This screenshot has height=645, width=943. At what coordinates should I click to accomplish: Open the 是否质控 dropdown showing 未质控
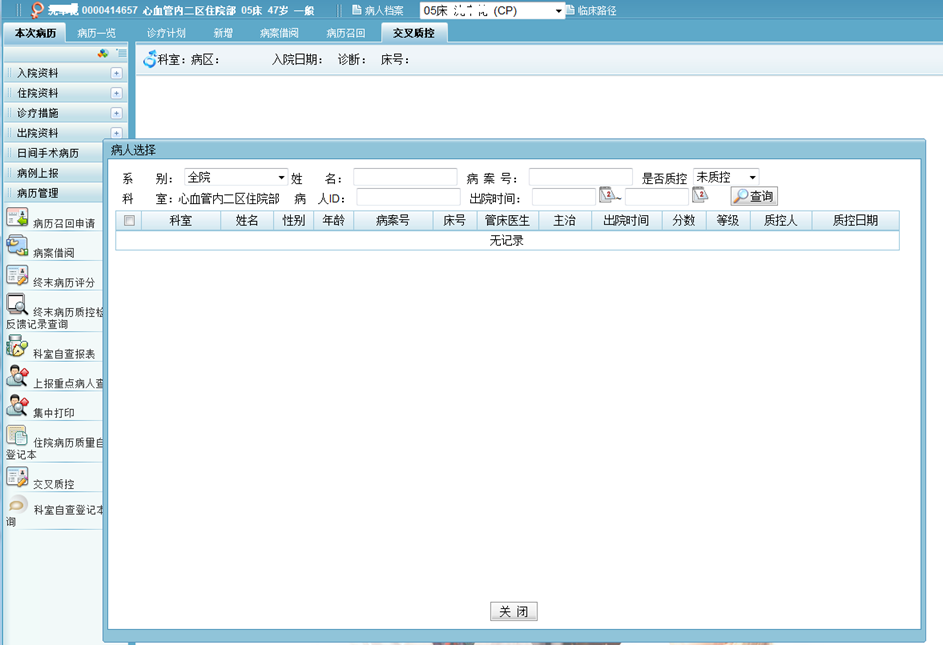pyautogui.click(x=726, y=177)
